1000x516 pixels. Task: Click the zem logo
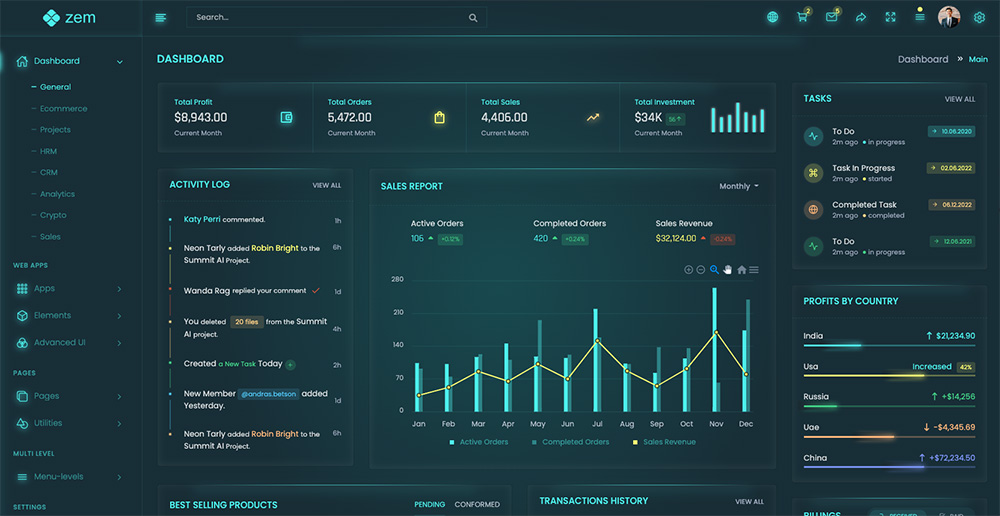(69, 18)
